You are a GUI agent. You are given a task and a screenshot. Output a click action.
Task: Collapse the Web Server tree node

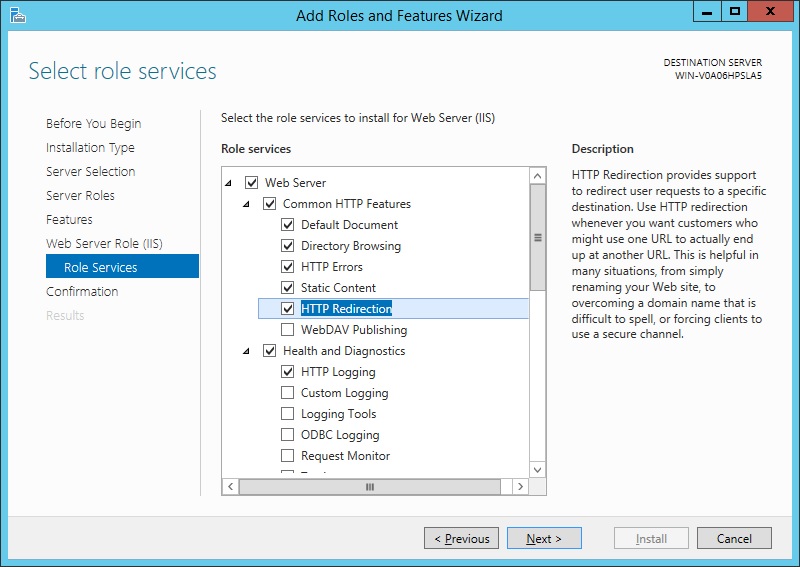point(229,183)
